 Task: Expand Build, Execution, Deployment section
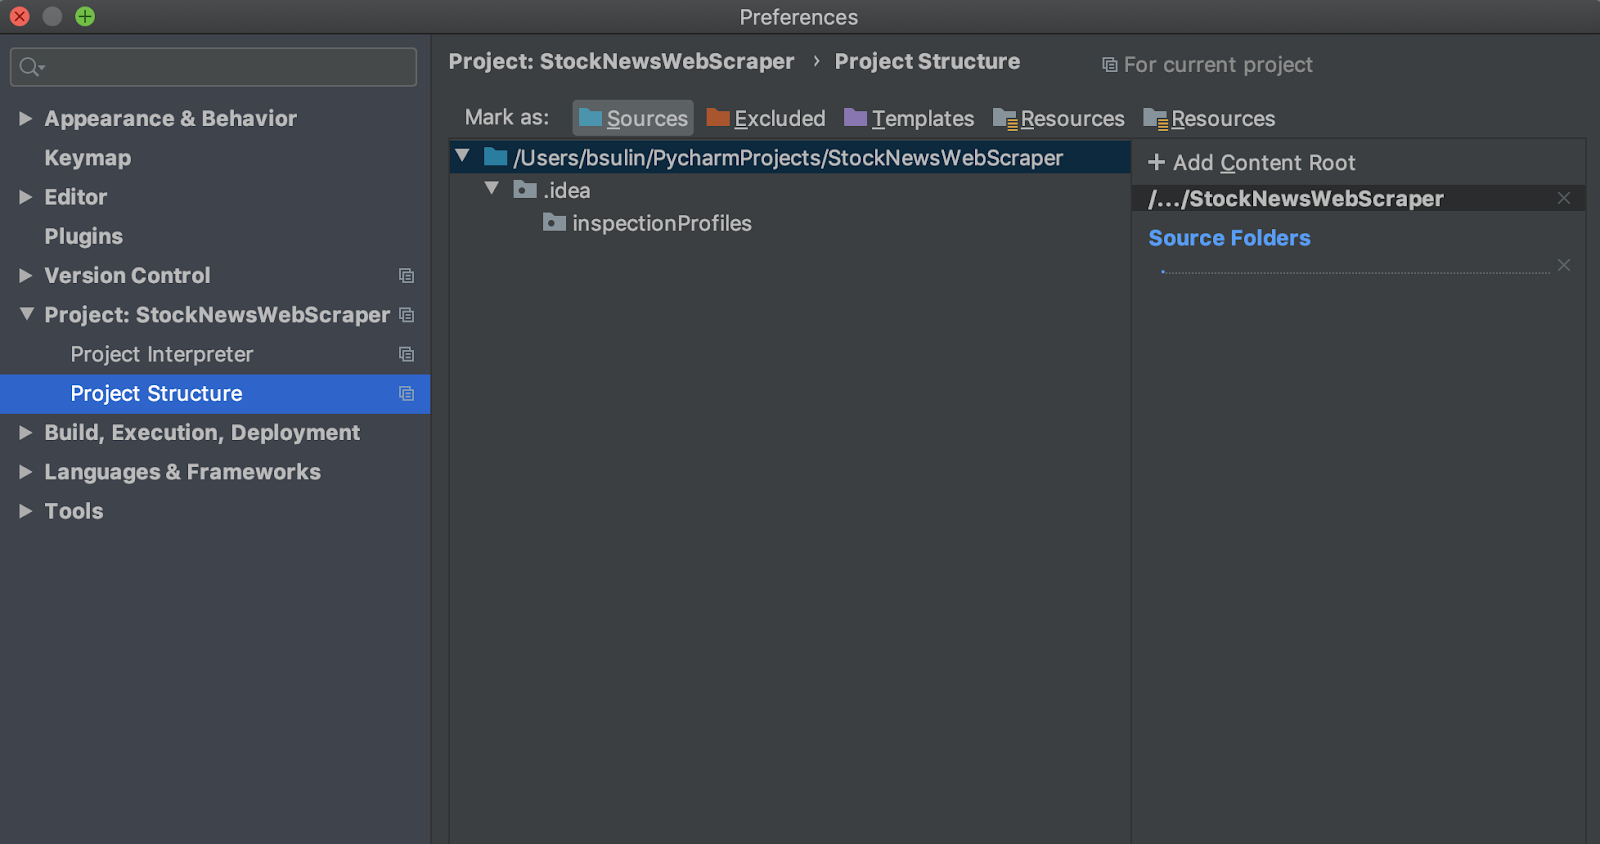(x=26, y=433)
